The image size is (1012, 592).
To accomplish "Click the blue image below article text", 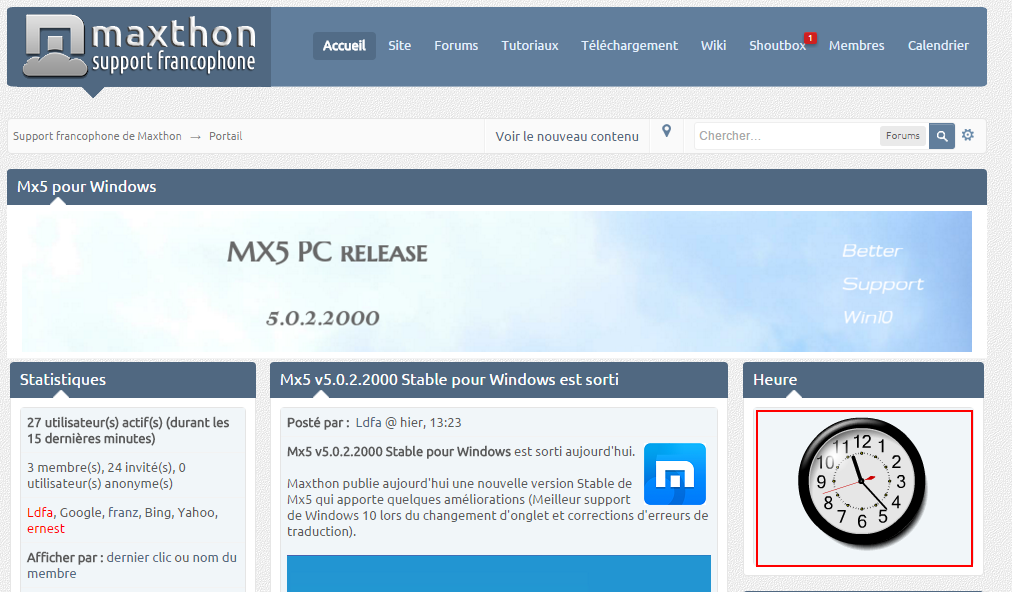I will [499, 573].
